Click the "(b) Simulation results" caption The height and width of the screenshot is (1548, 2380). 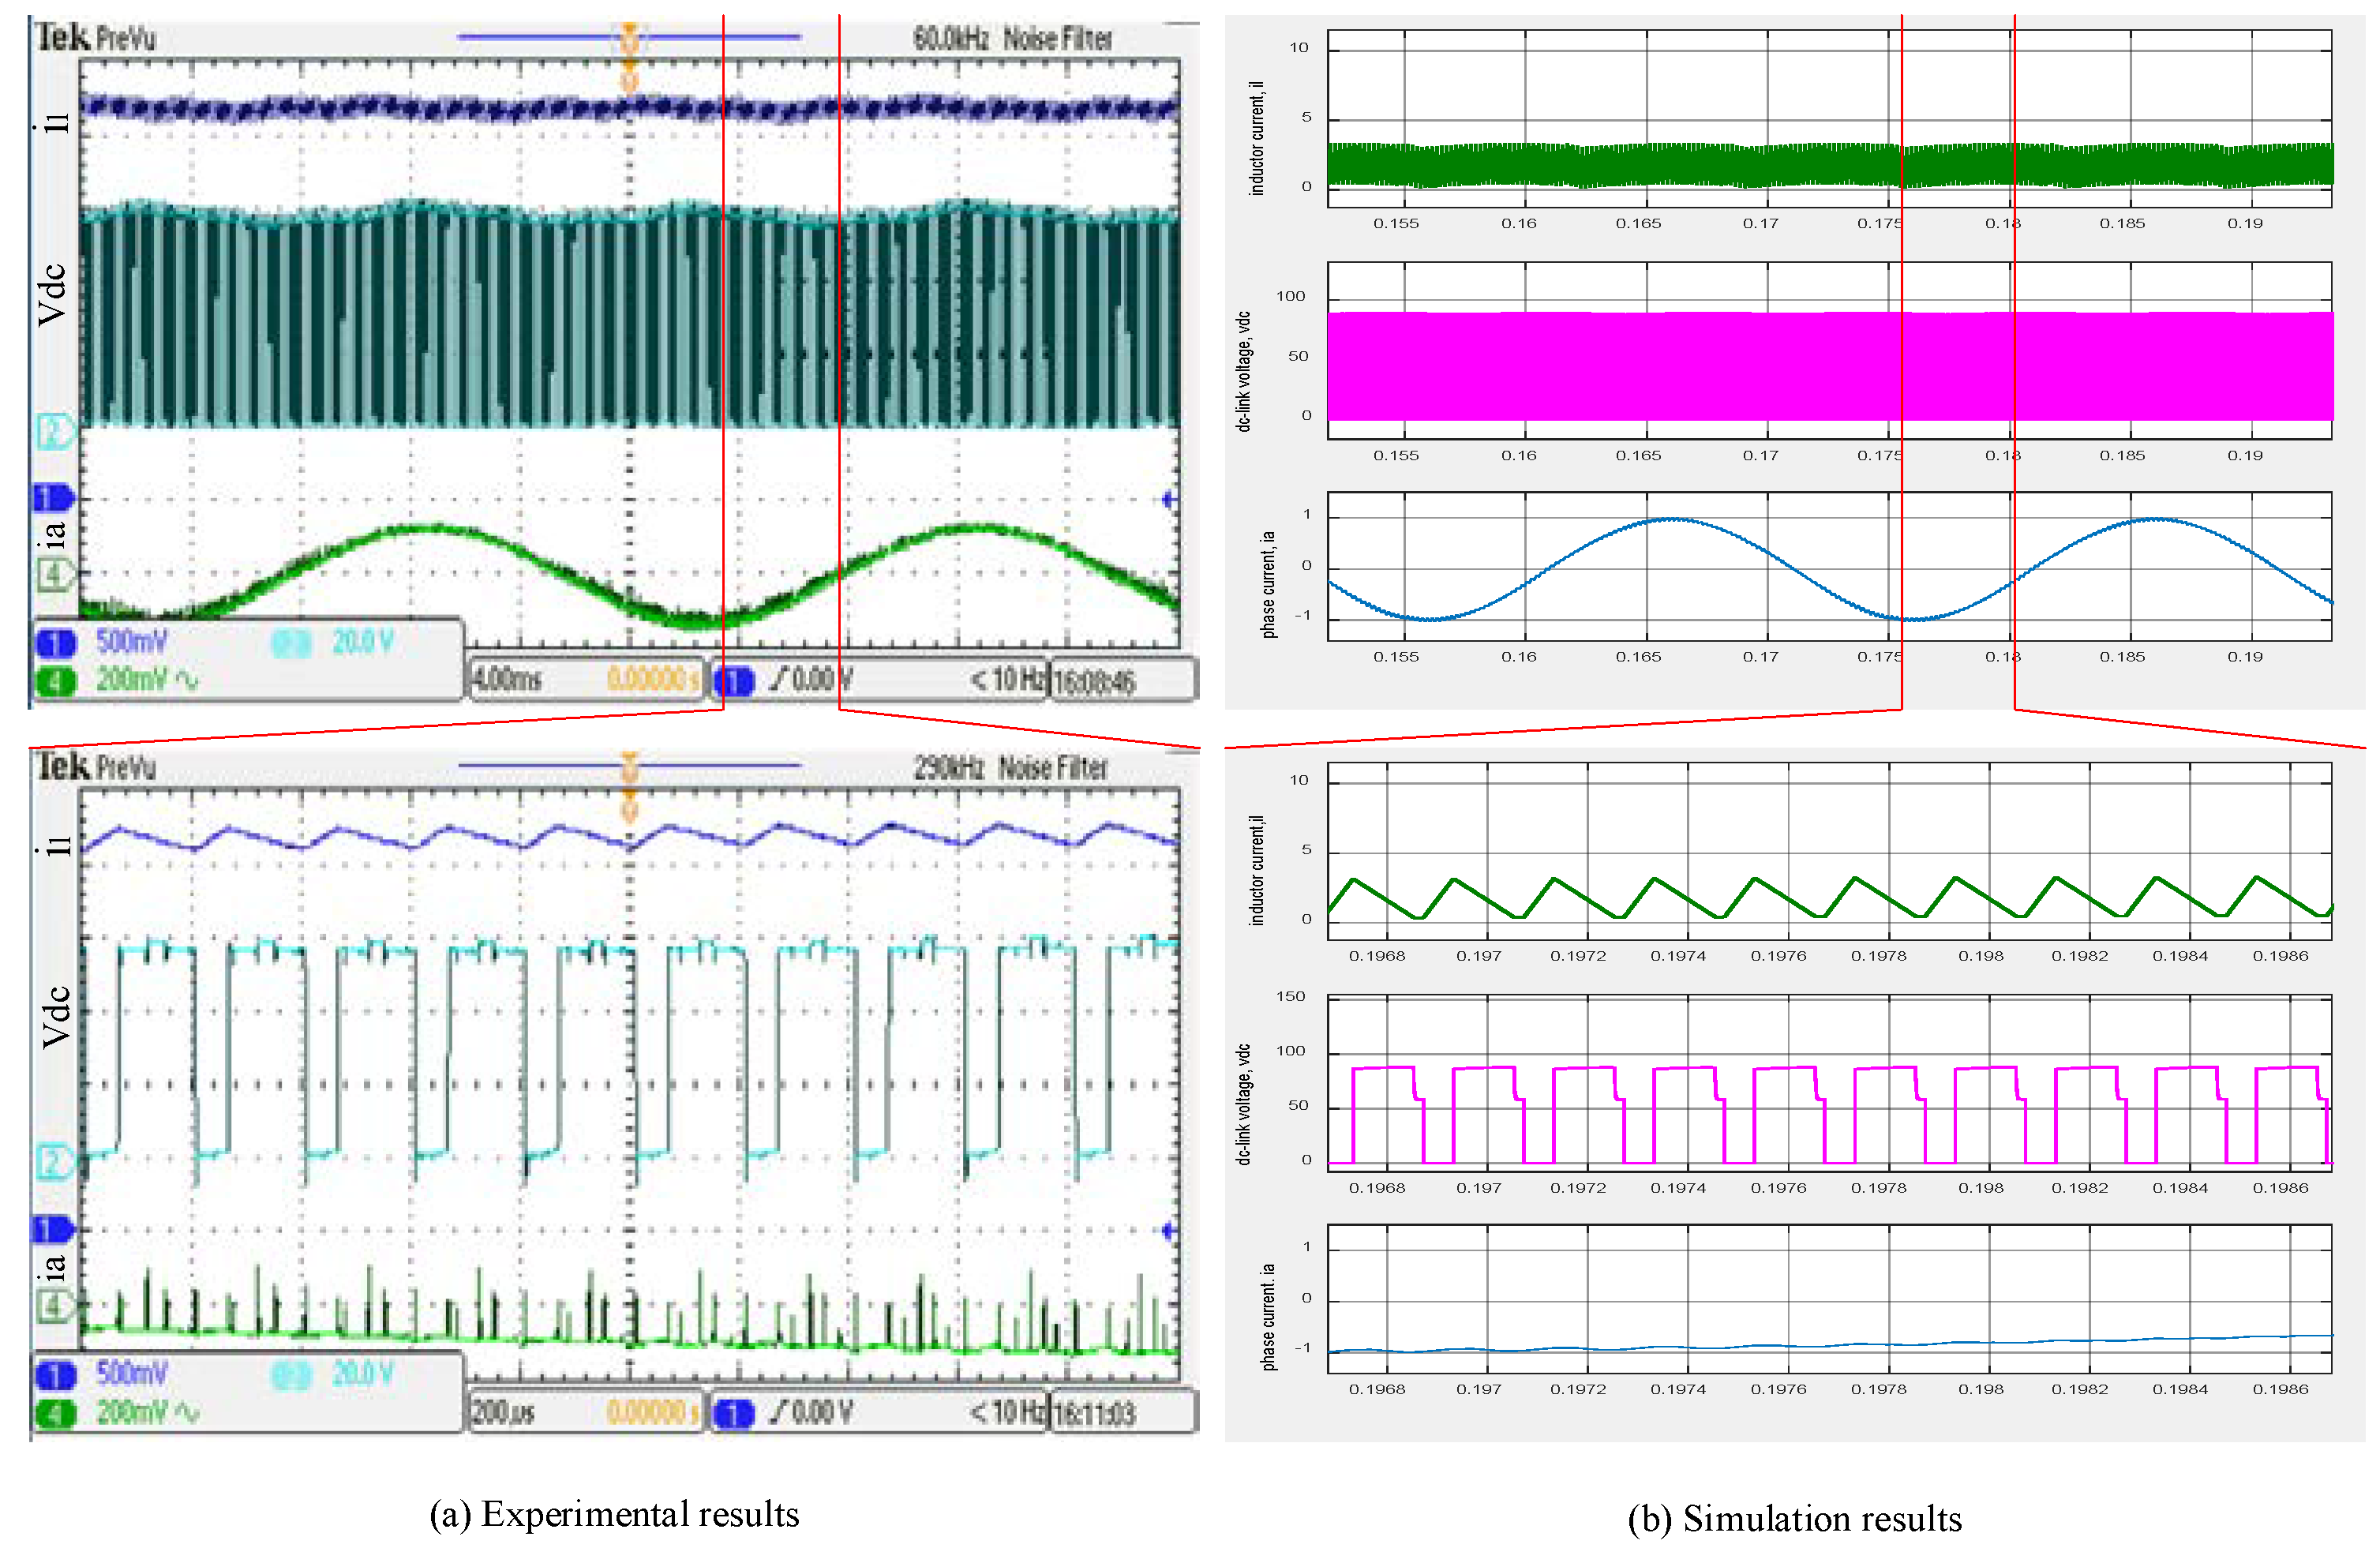1794,1518
